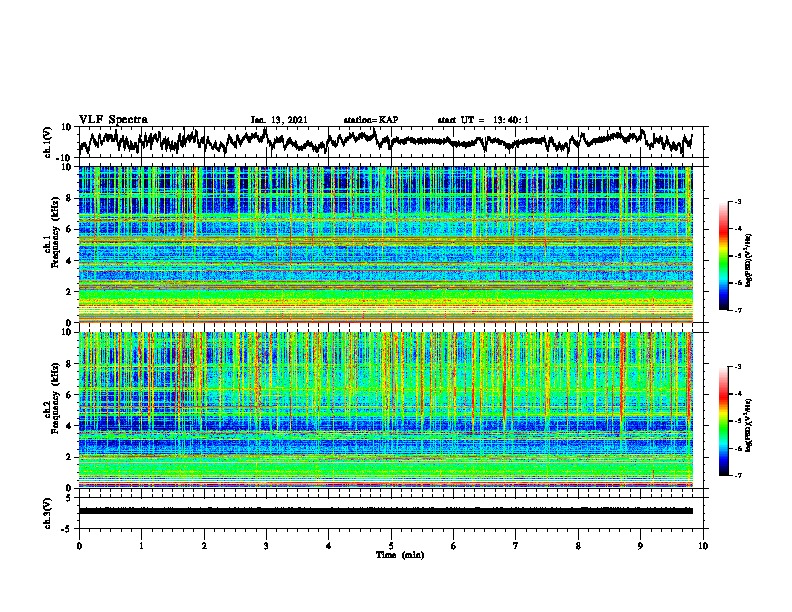Click the ch.1 spectrogram color bar
Screen dimensions: 792x612
[x=723, y=256]
